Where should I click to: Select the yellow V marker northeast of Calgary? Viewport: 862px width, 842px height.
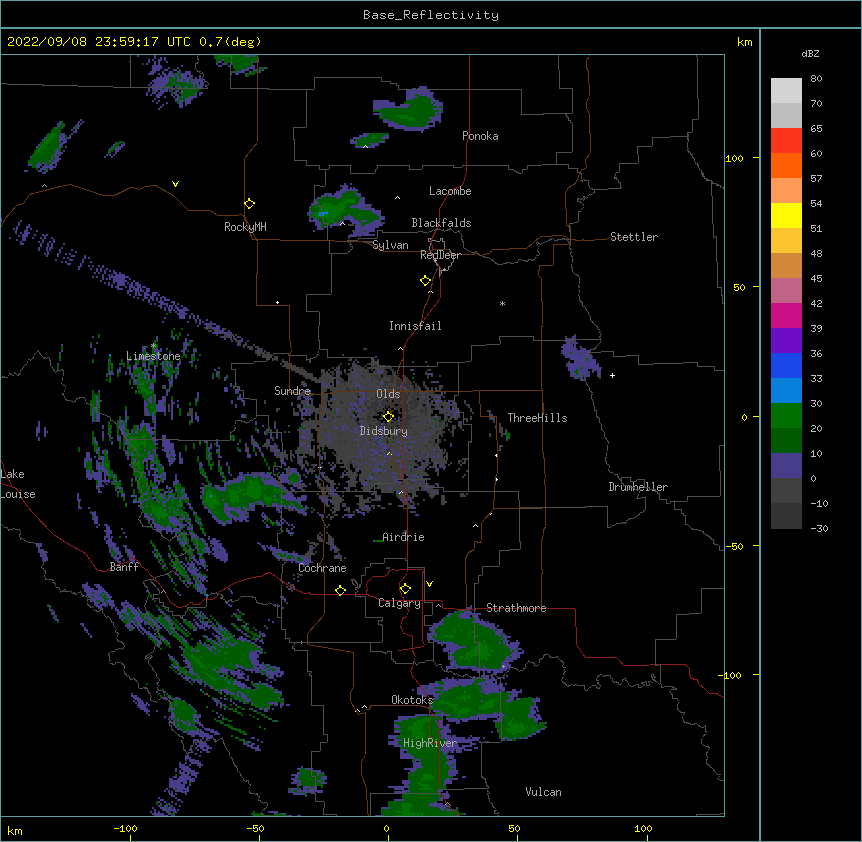(x=429, y=584)
